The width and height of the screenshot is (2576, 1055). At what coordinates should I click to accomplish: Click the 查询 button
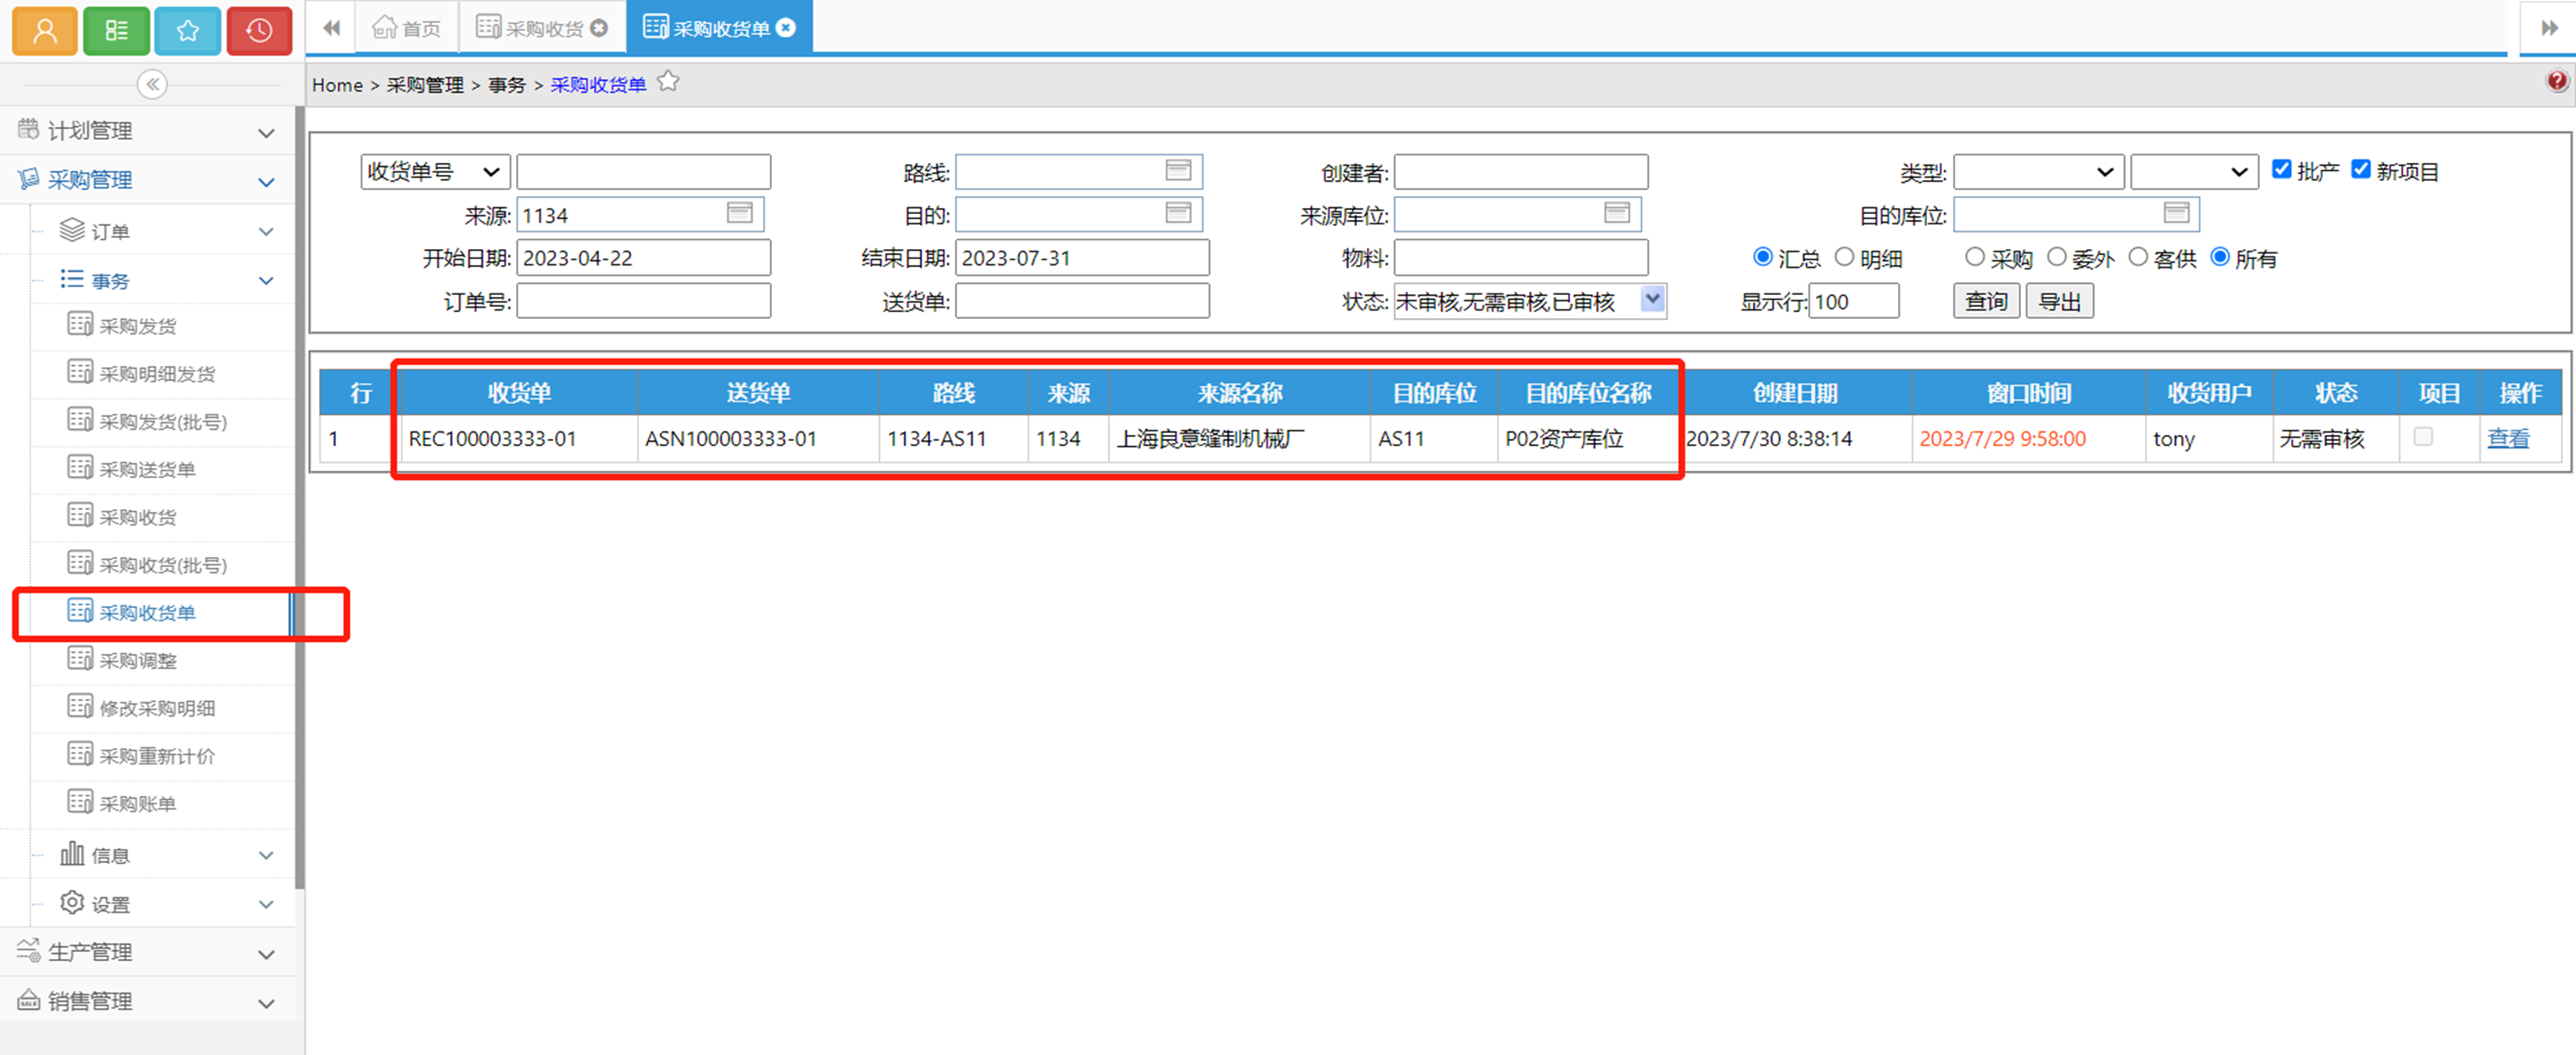(1986, 301)
